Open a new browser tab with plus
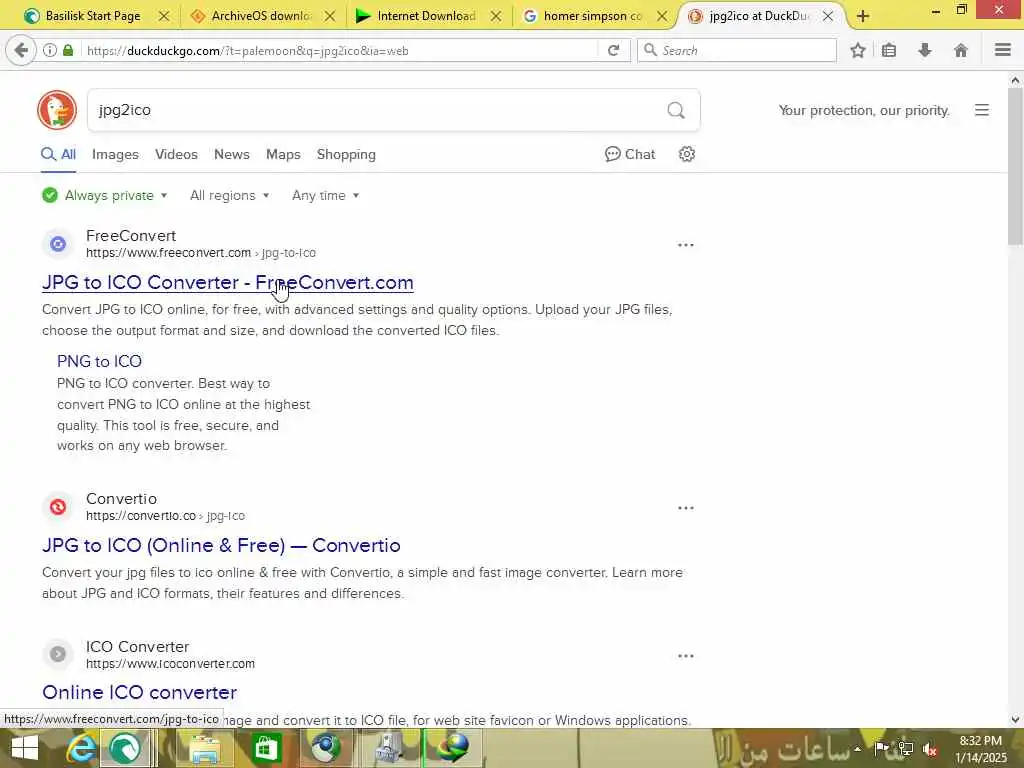The image size is (1024, 768). [863, 16]
